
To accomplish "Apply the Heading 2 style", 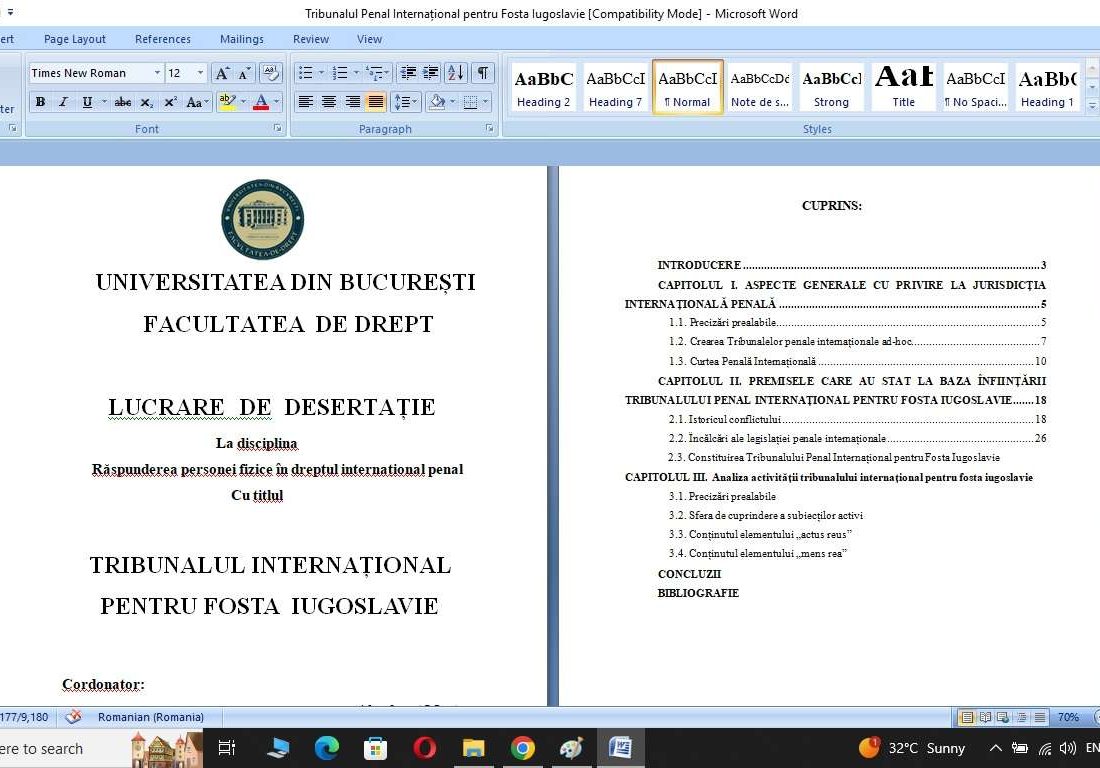I will point(543,87).
